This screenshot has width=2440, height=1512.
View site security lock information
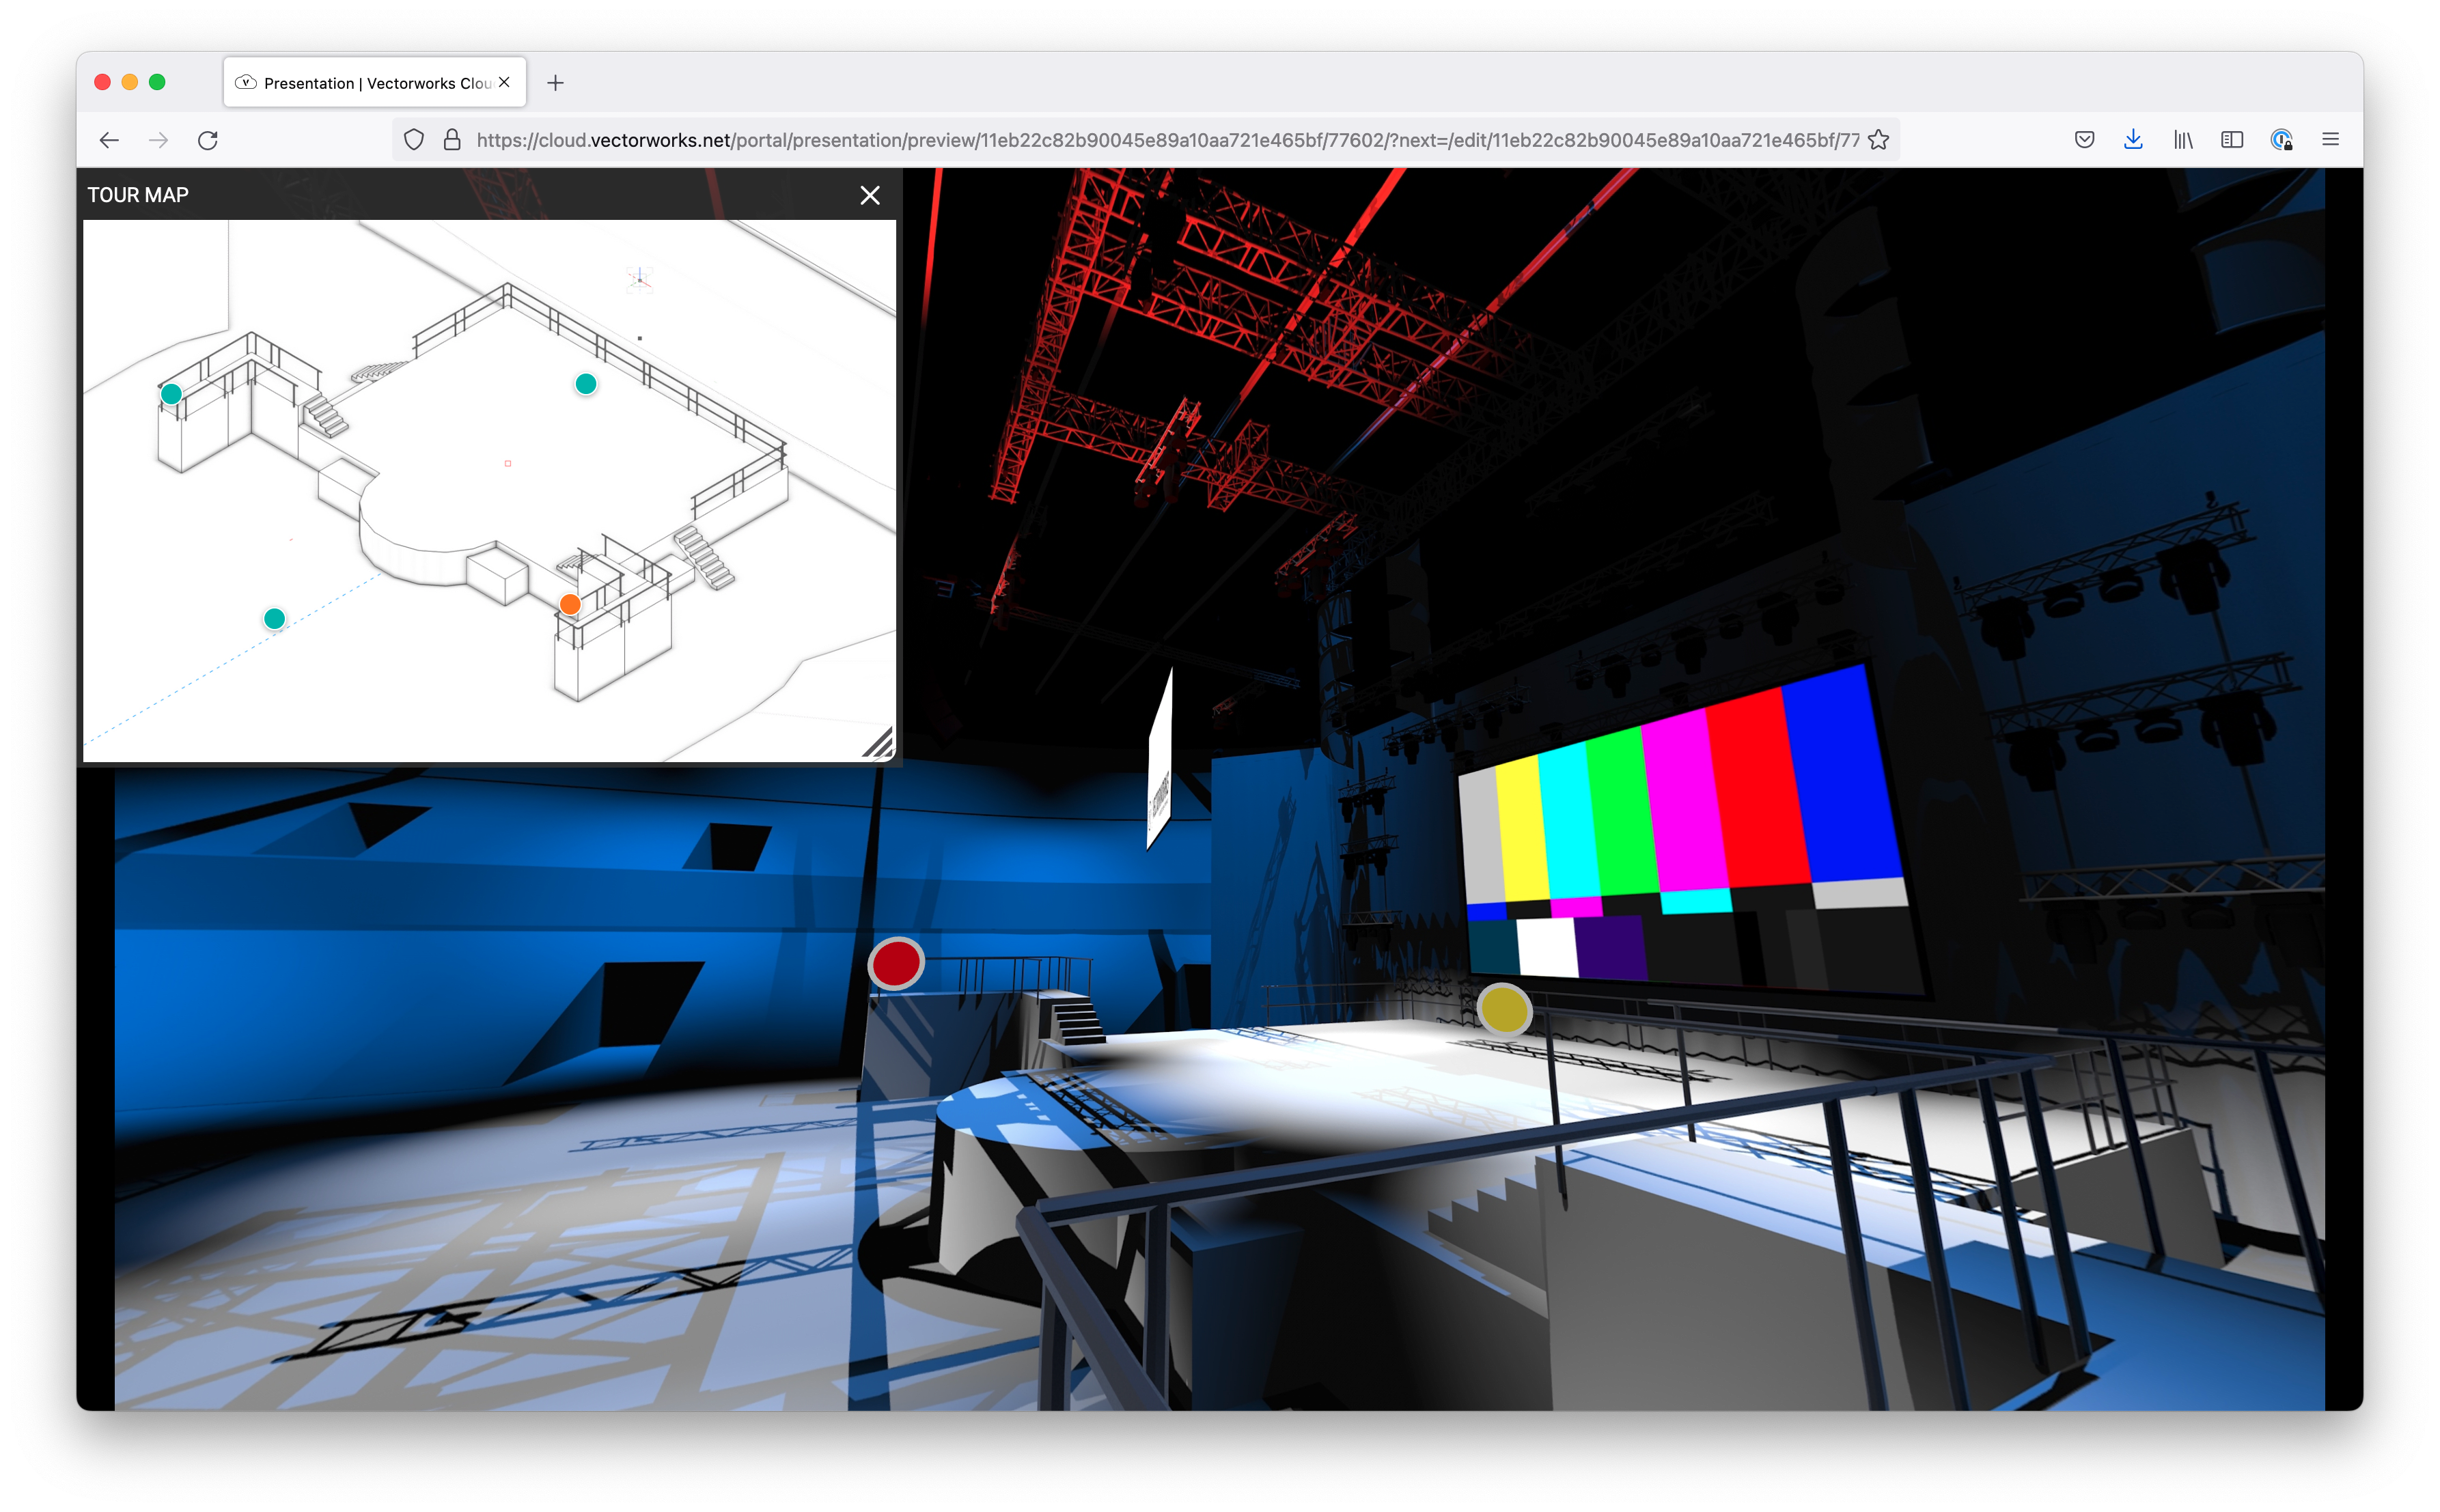[452, 140]
